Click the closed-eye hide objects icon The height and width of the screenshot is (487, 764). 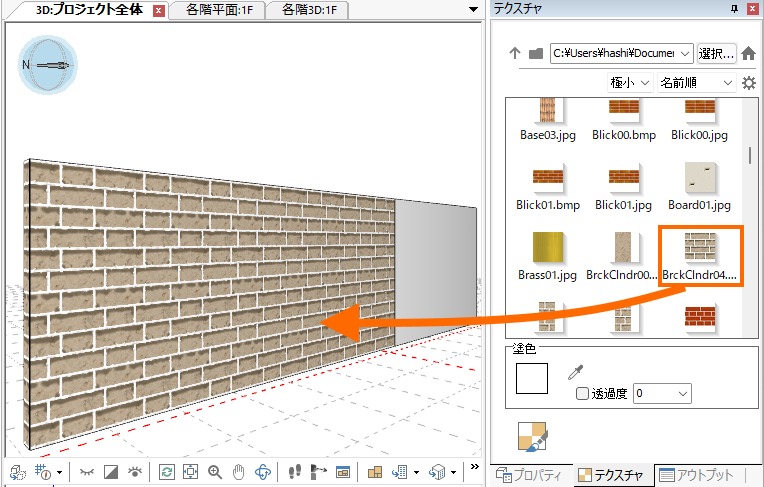(x=87, y=472)
